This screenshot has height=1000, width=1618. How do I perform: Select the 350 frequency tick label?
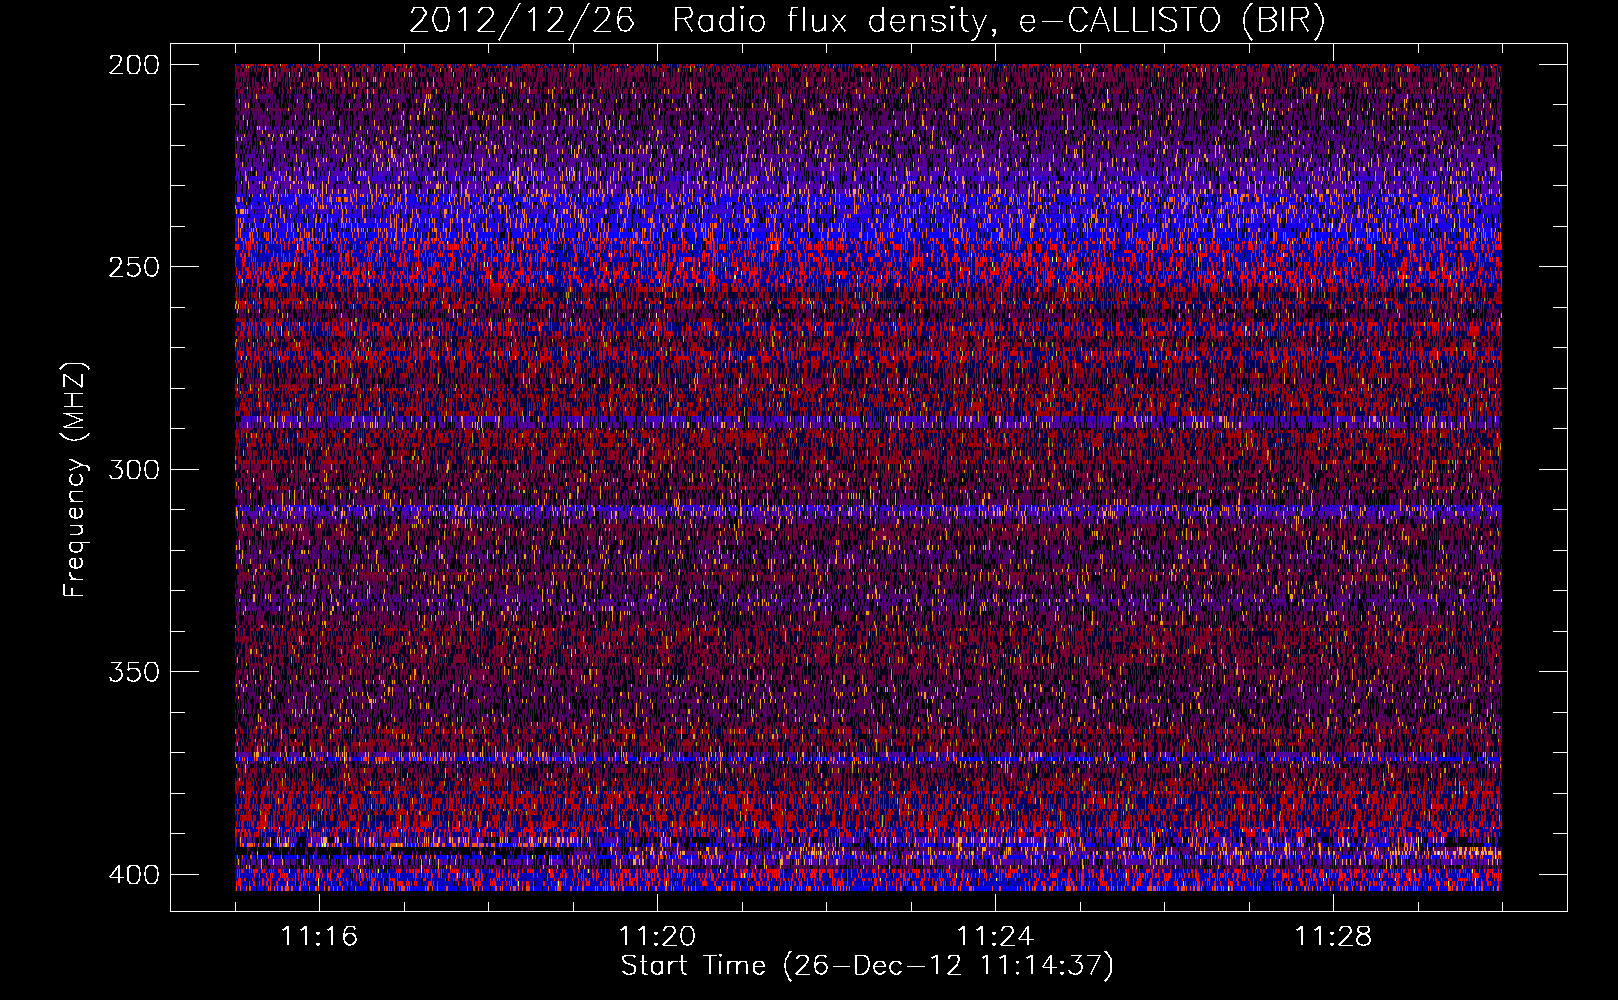pyautogui.click(x=133, y=671)
